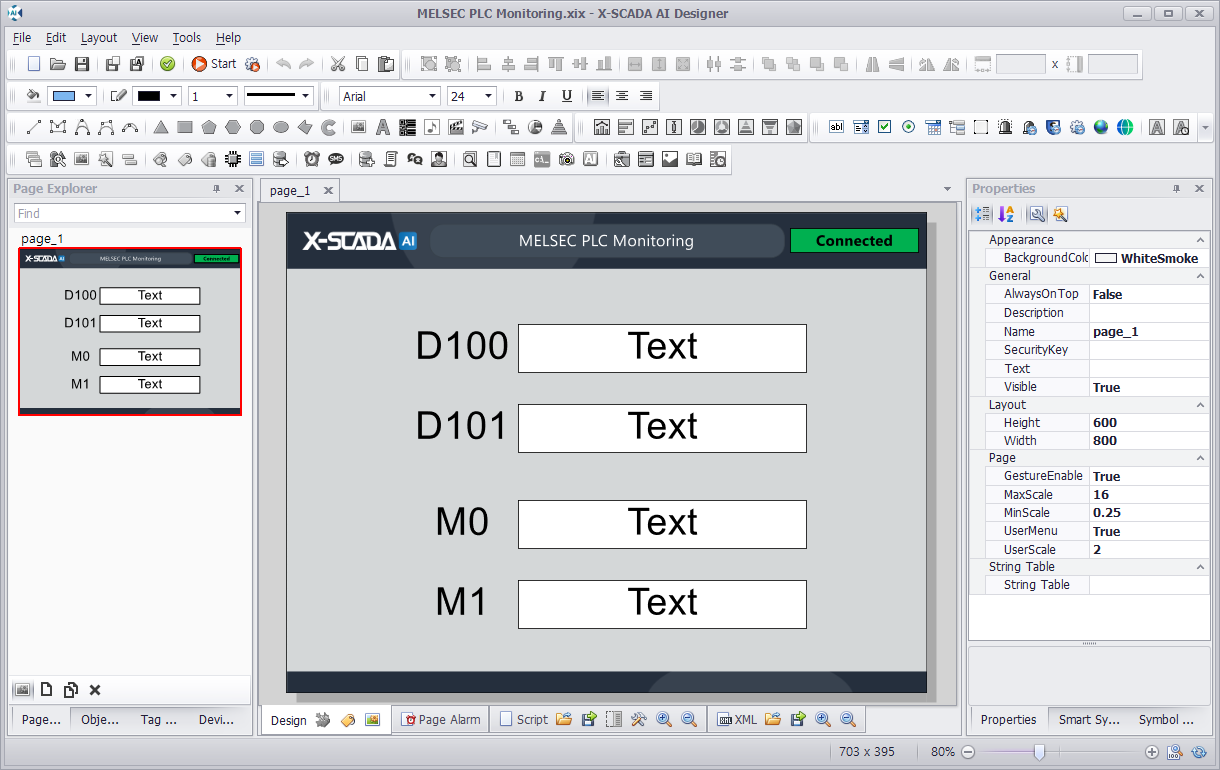Switch to the XML tab

(x=738, y=719)
